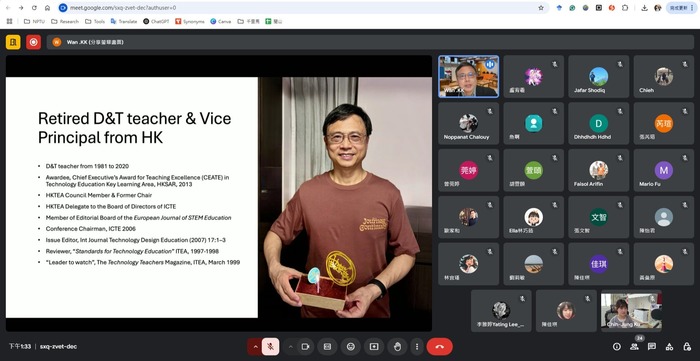
Task: Open Synonyms bookmark
Action: pyautogui.click(x=190, y=21)
